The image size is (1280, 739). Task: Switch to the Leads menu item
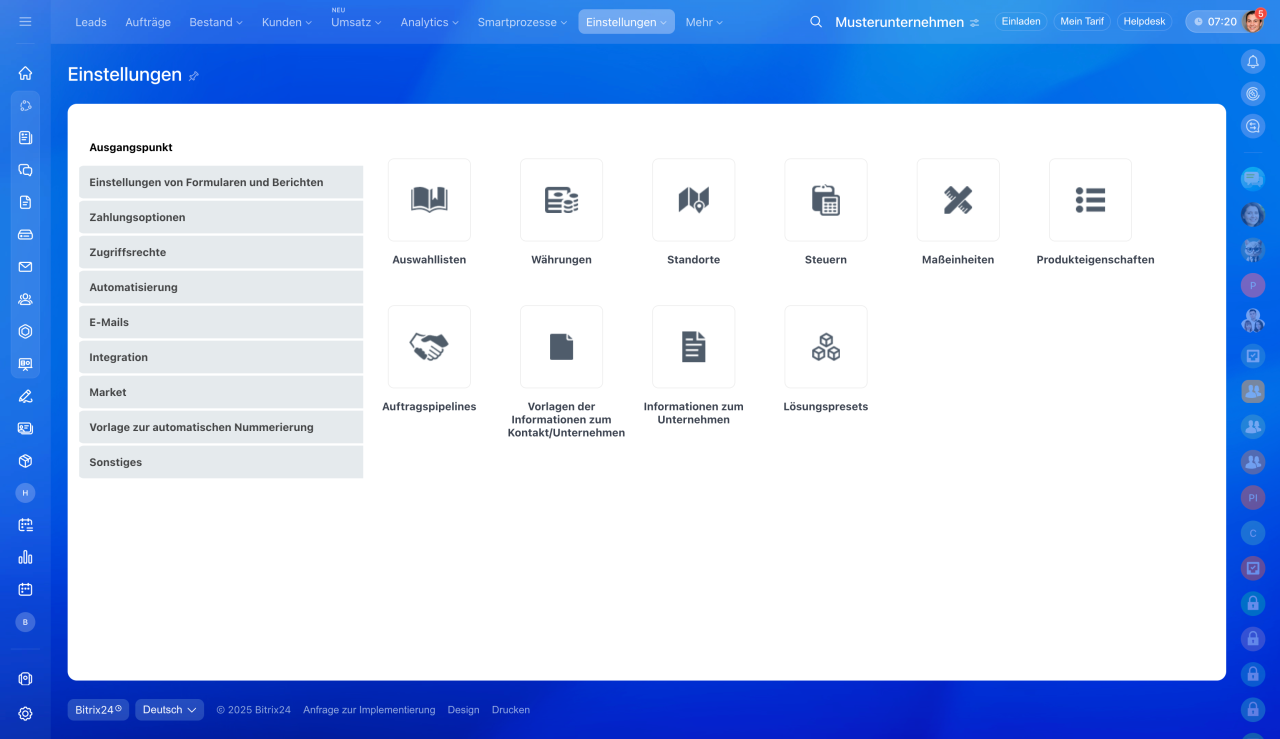coord(91,22)
